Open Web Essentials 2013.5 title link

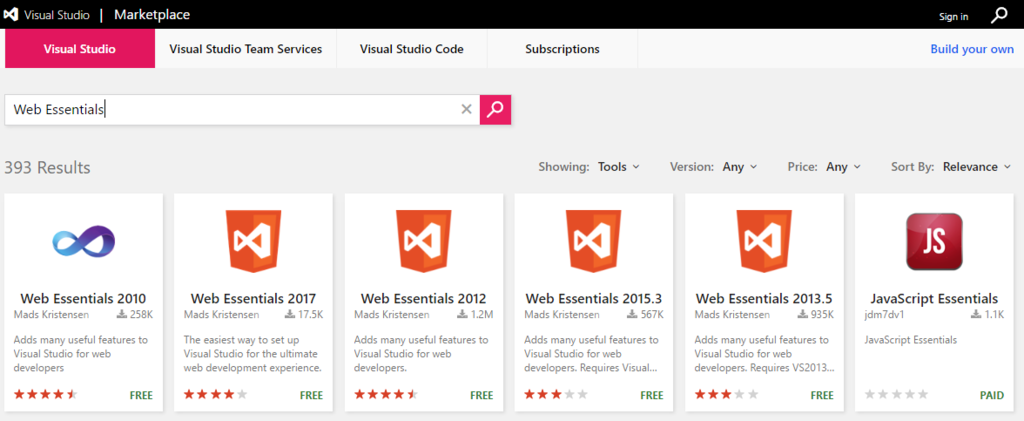(764, 298)
